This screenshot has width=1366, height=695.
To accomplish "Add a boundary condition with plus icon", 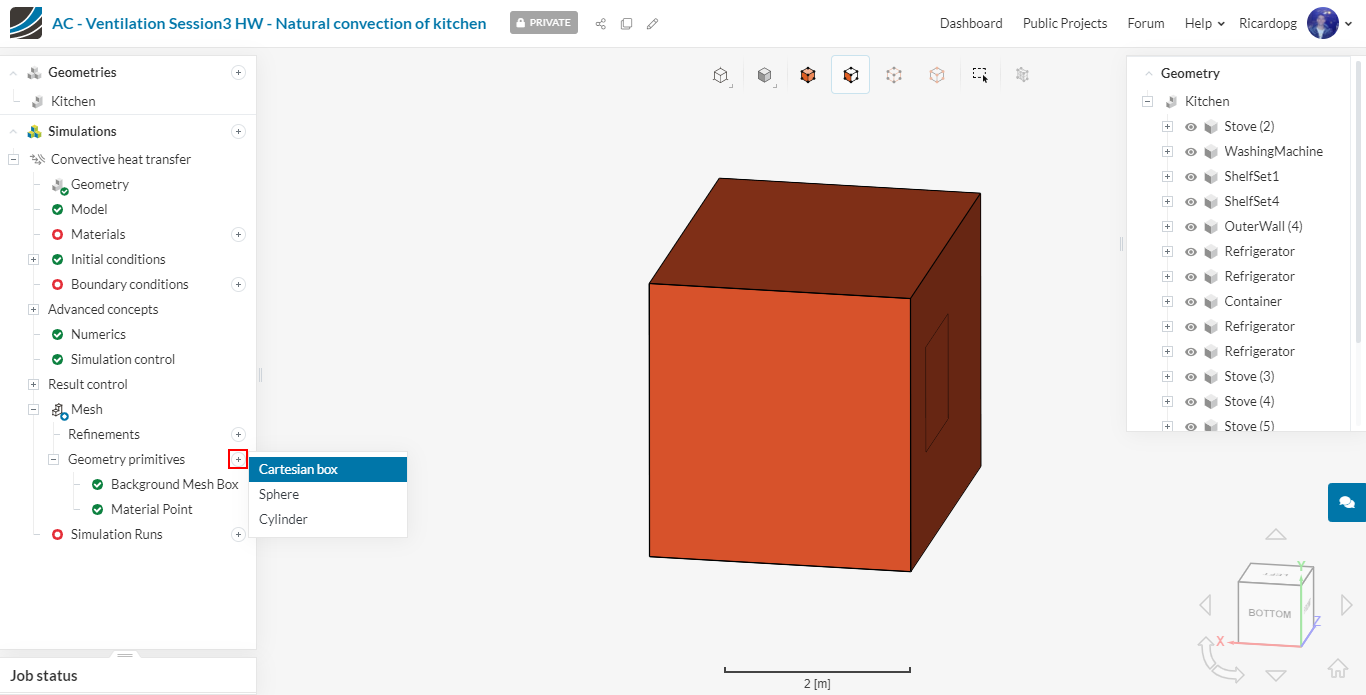I will point(238,284).
